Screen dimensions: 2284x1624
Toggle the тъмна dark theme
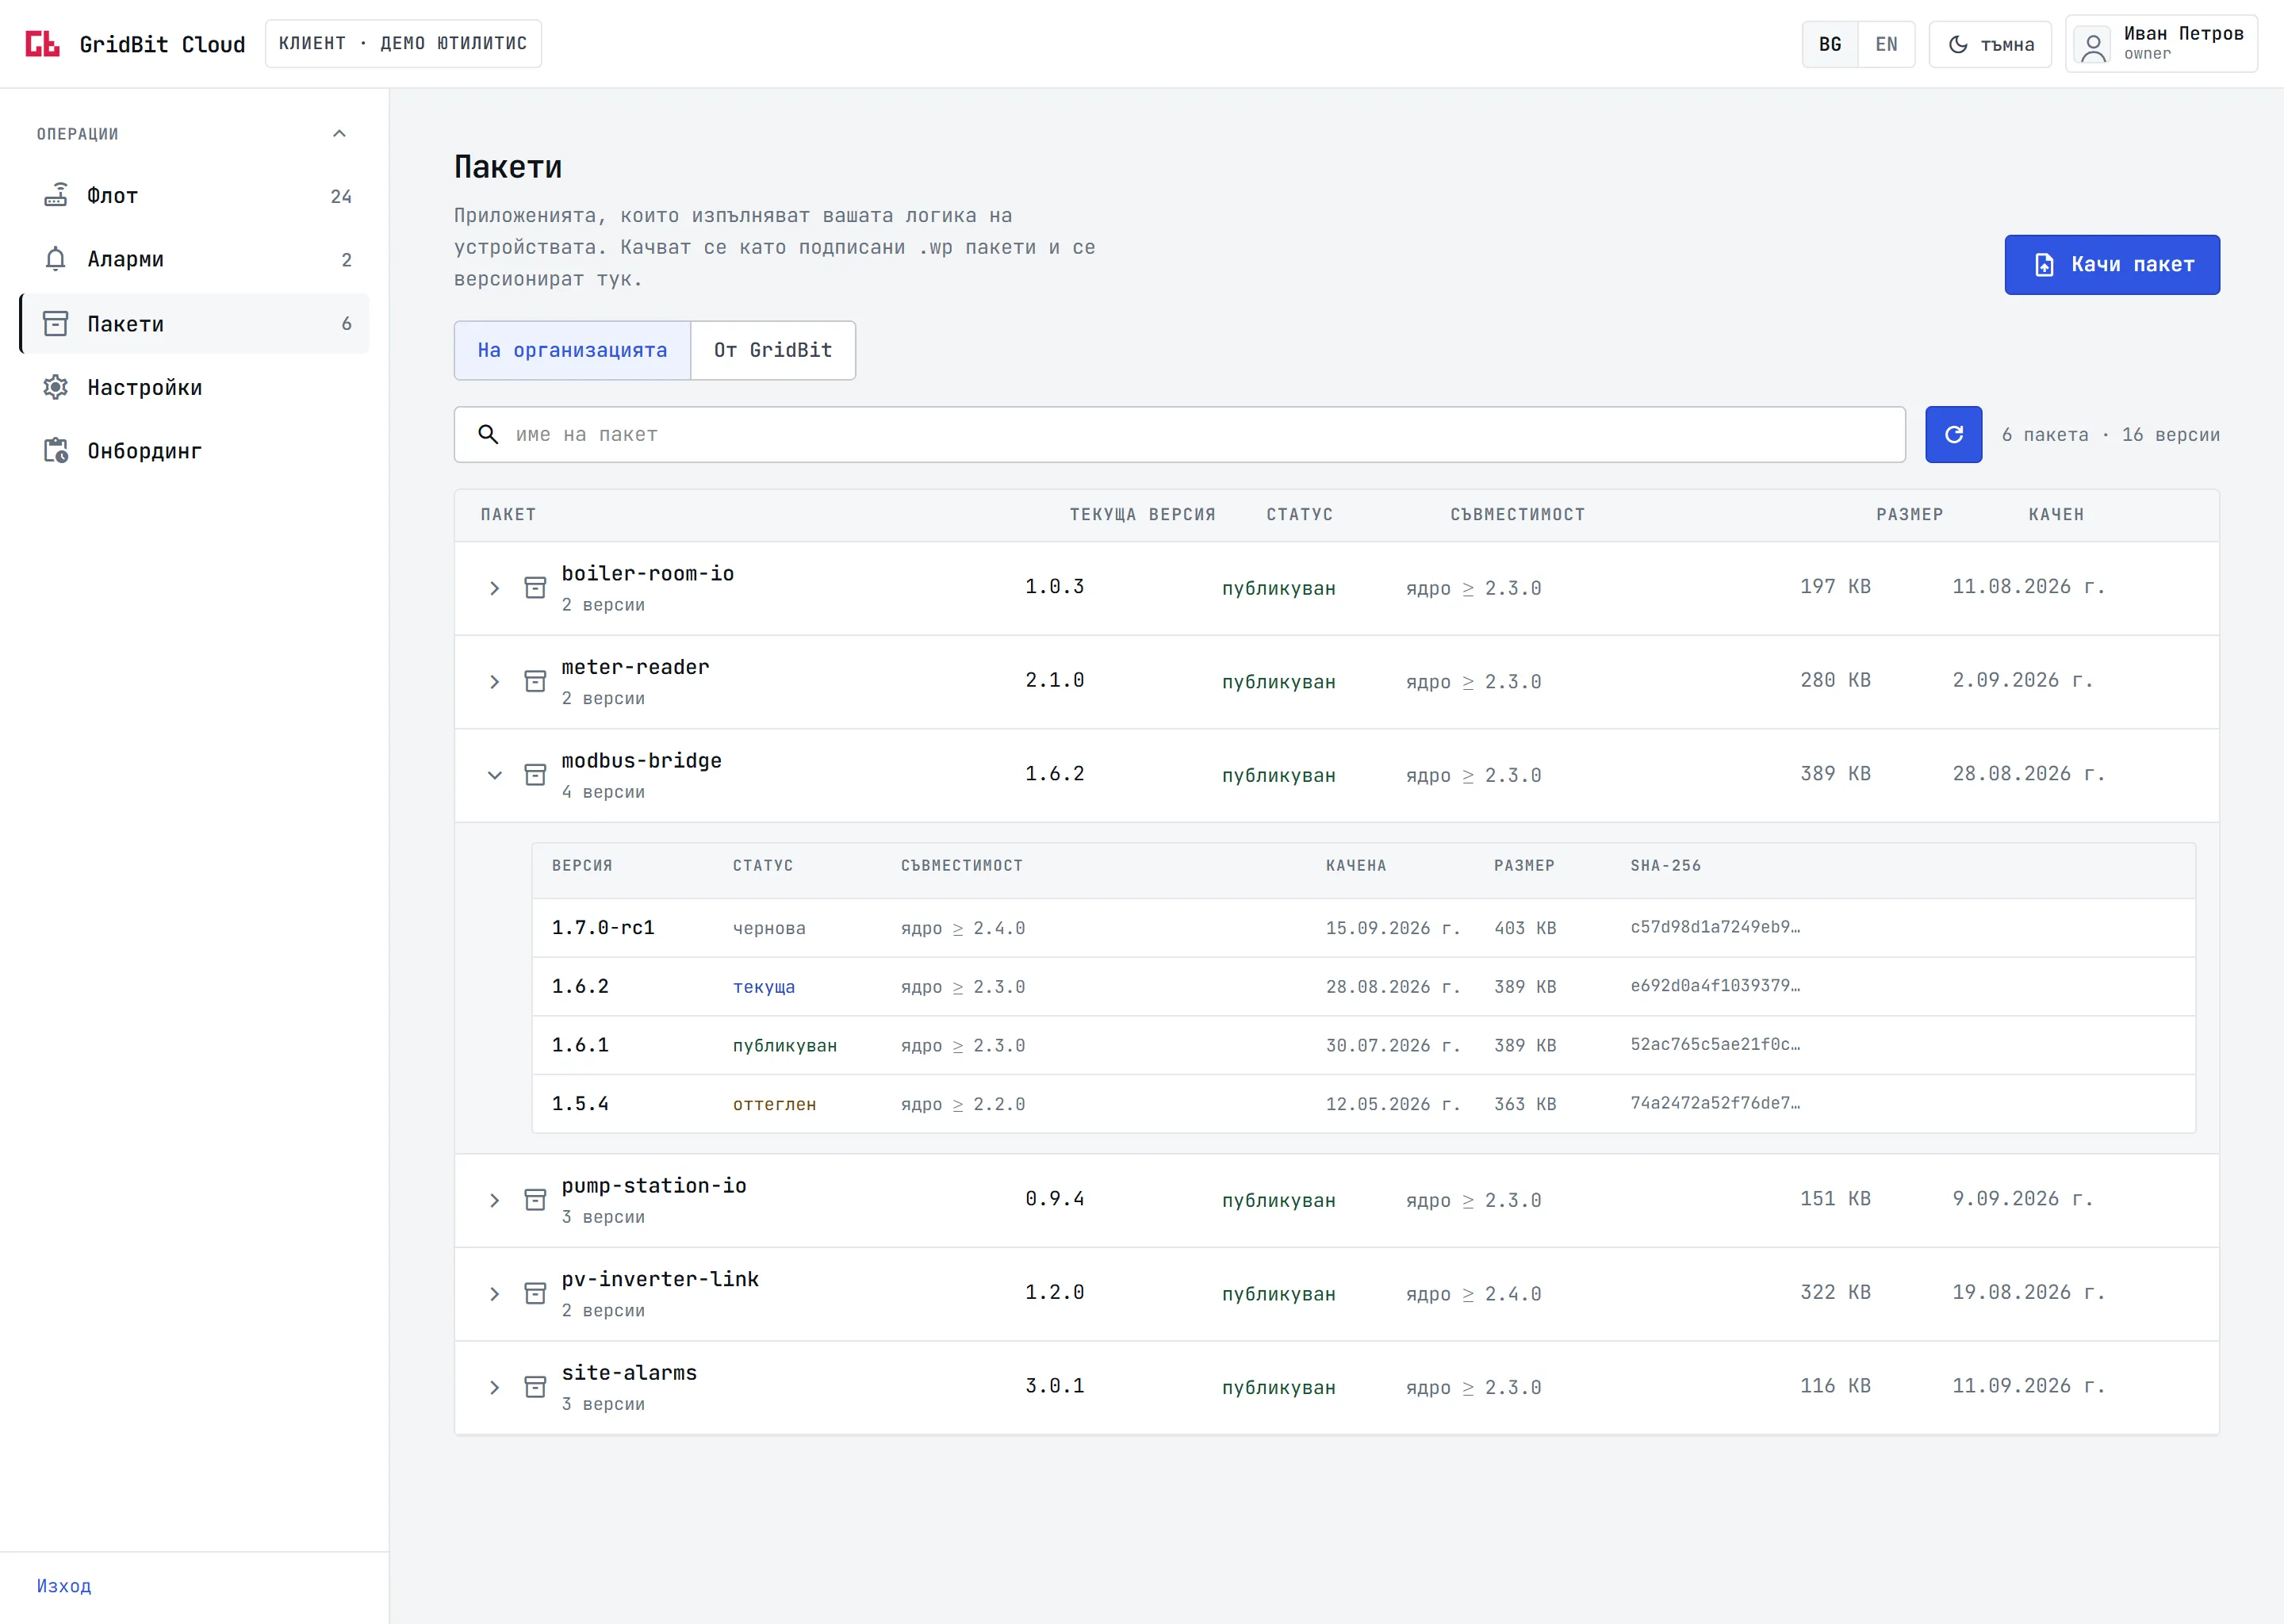click(1990, 44)
